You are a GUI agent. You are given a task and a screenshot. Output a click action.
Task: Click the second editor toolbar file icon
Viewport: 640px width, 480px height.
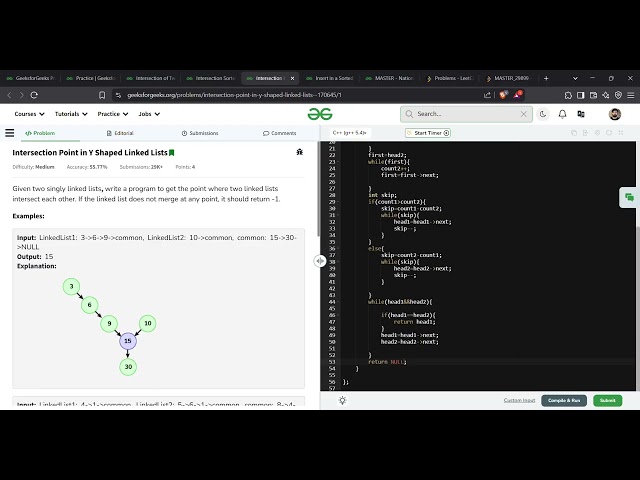tap(585, 133)
